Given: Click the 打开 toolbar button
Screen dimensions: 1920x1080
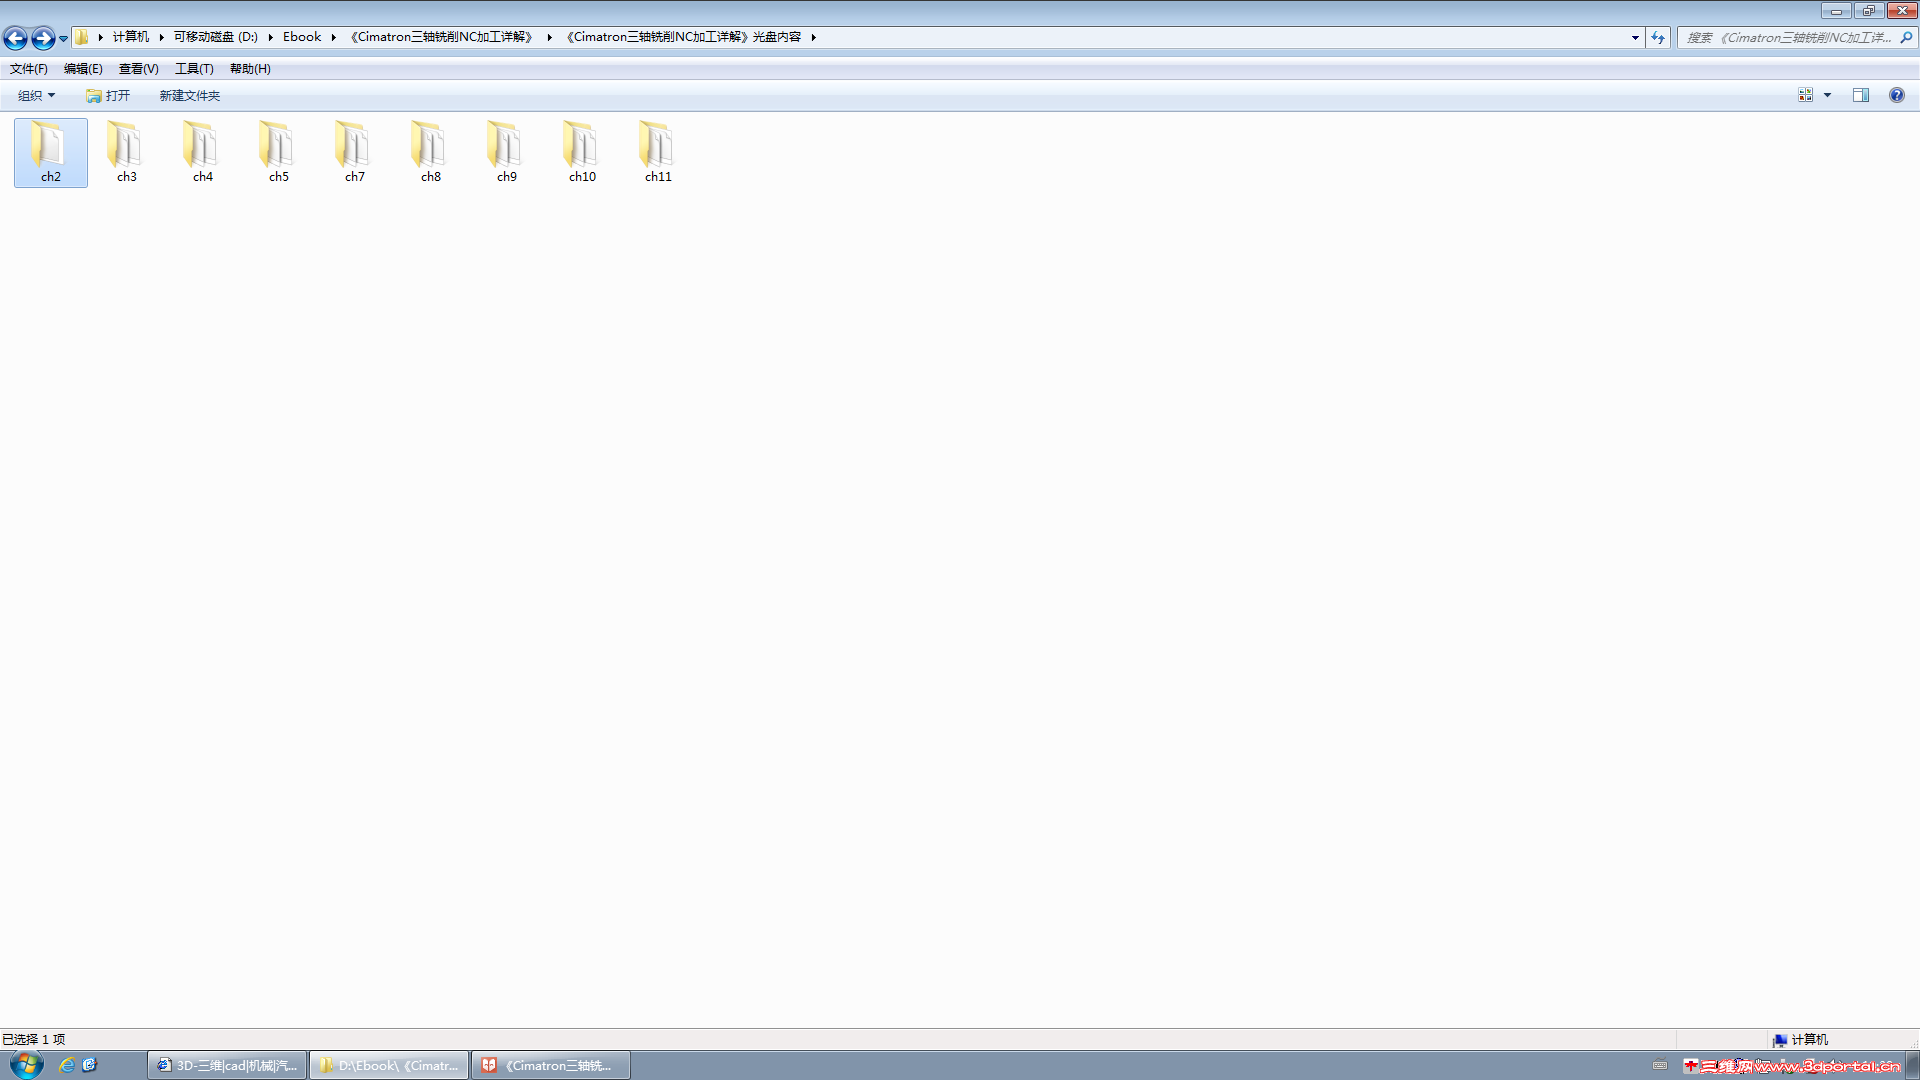Looking at the screenshot, I should [108, 96].
